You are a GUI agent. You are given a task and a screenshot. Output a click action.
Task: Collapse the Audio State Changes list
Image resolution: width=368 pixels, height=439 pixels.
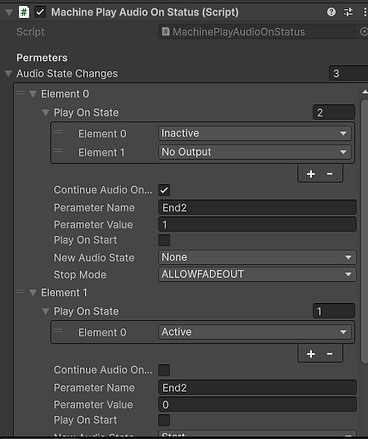(x=8, y=73)
